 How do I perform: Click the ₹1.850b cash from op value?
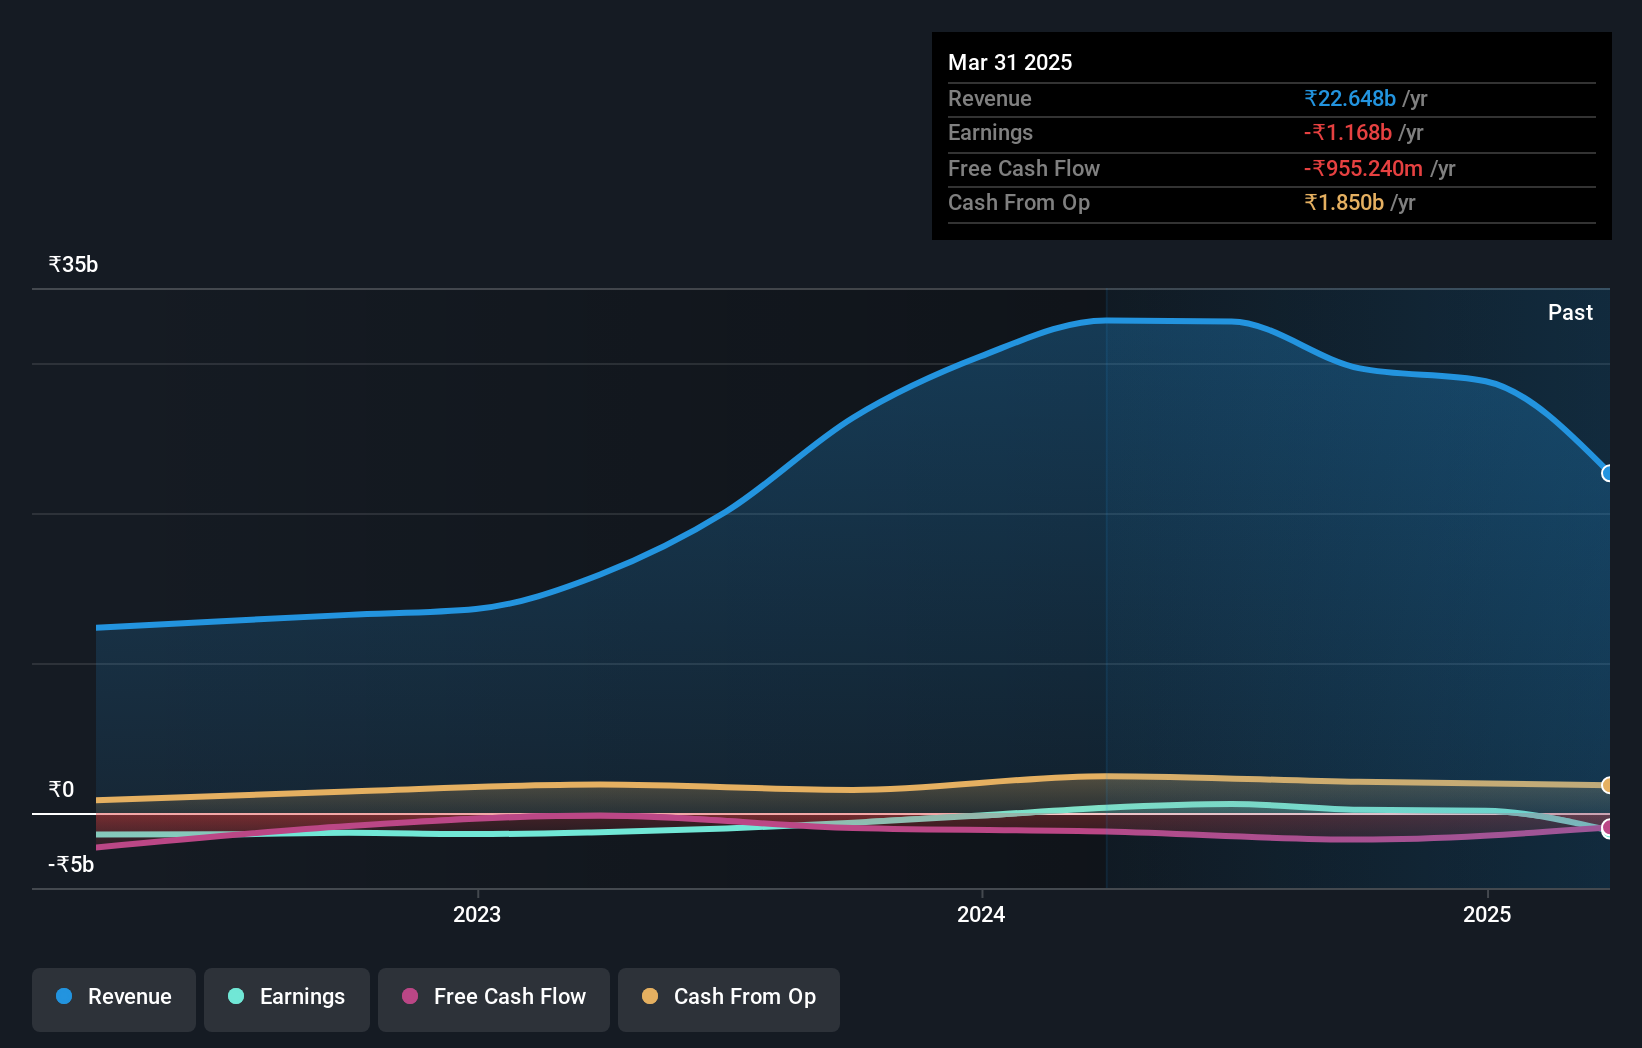pos(1344,202)
